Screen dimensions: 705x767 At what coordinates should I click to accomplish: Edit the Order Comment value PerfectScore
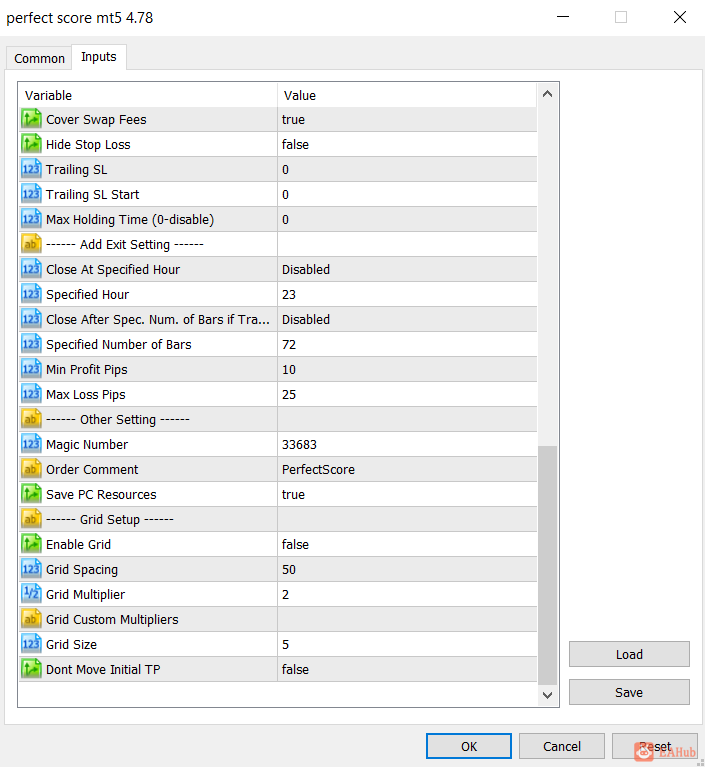pyautogui.click(x=407, y=469)
